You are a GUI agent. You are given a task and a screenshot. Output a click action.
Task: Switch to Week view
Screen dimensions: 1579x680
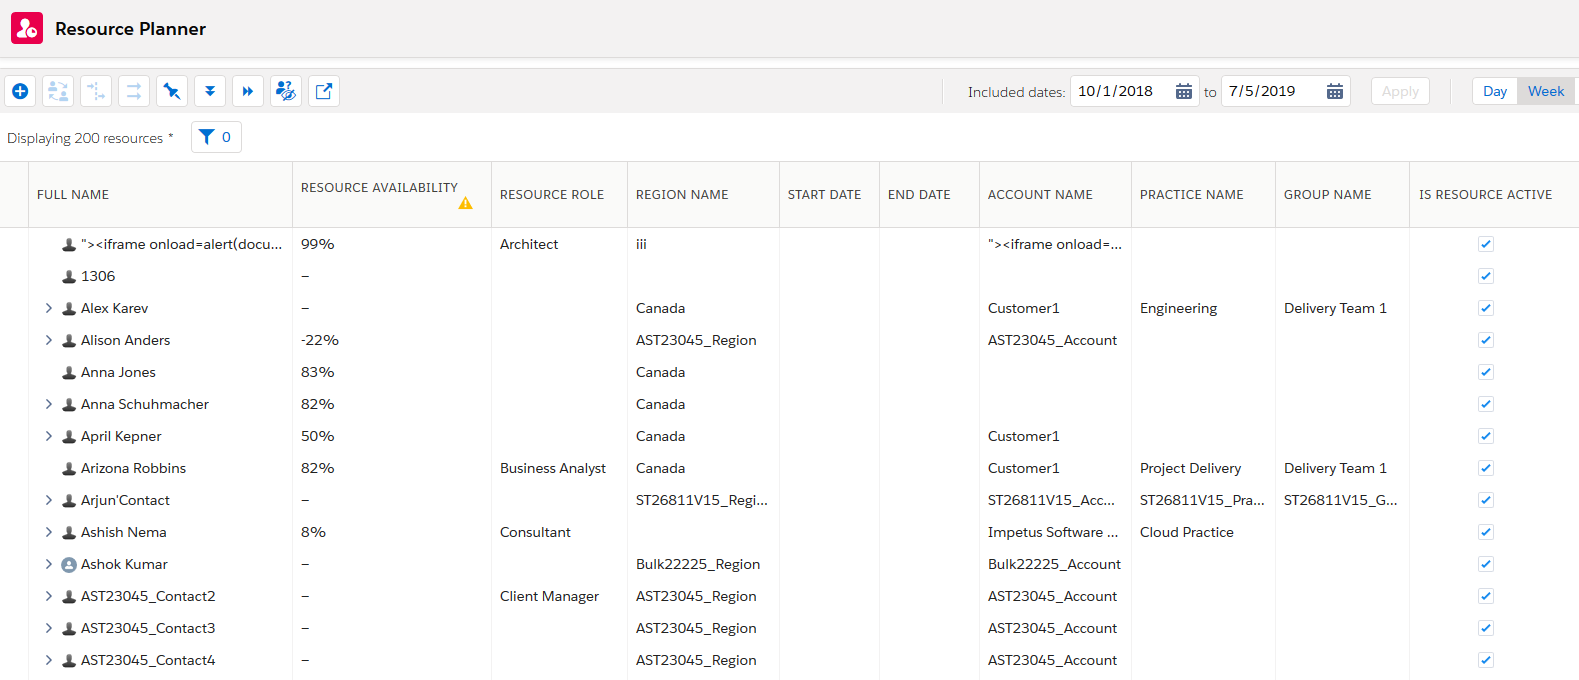click(x=1545, y=91)
